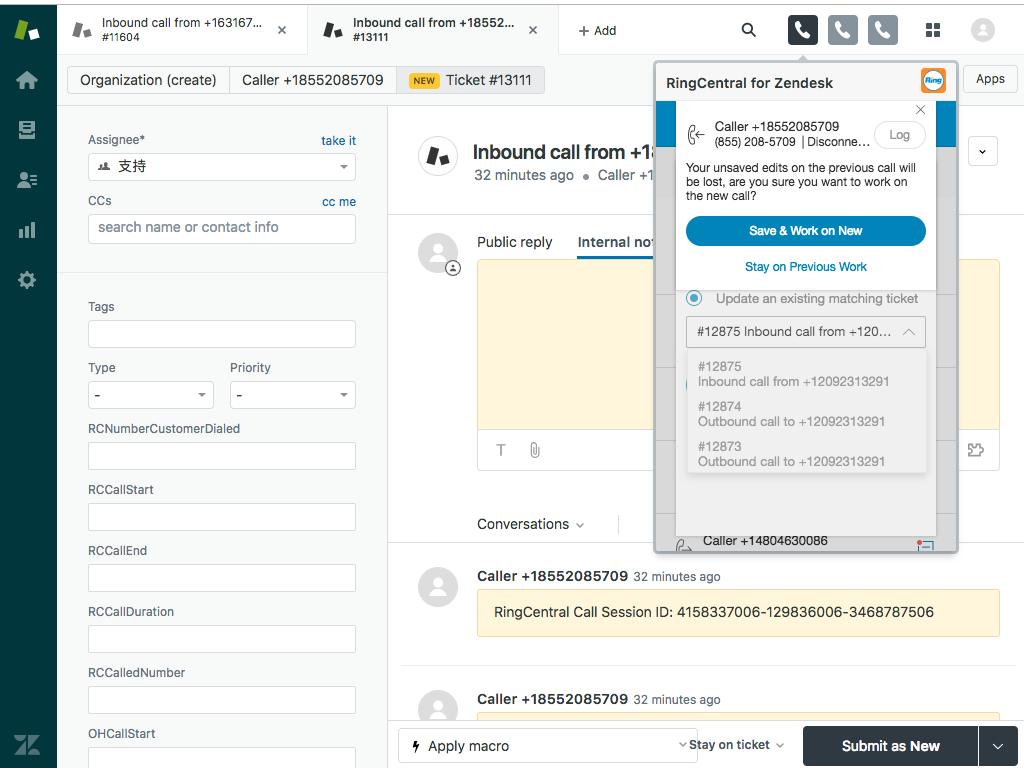1024x768 pixels.
Task: Open the Customers panel from the sidebar
Action: click(27, 178)
